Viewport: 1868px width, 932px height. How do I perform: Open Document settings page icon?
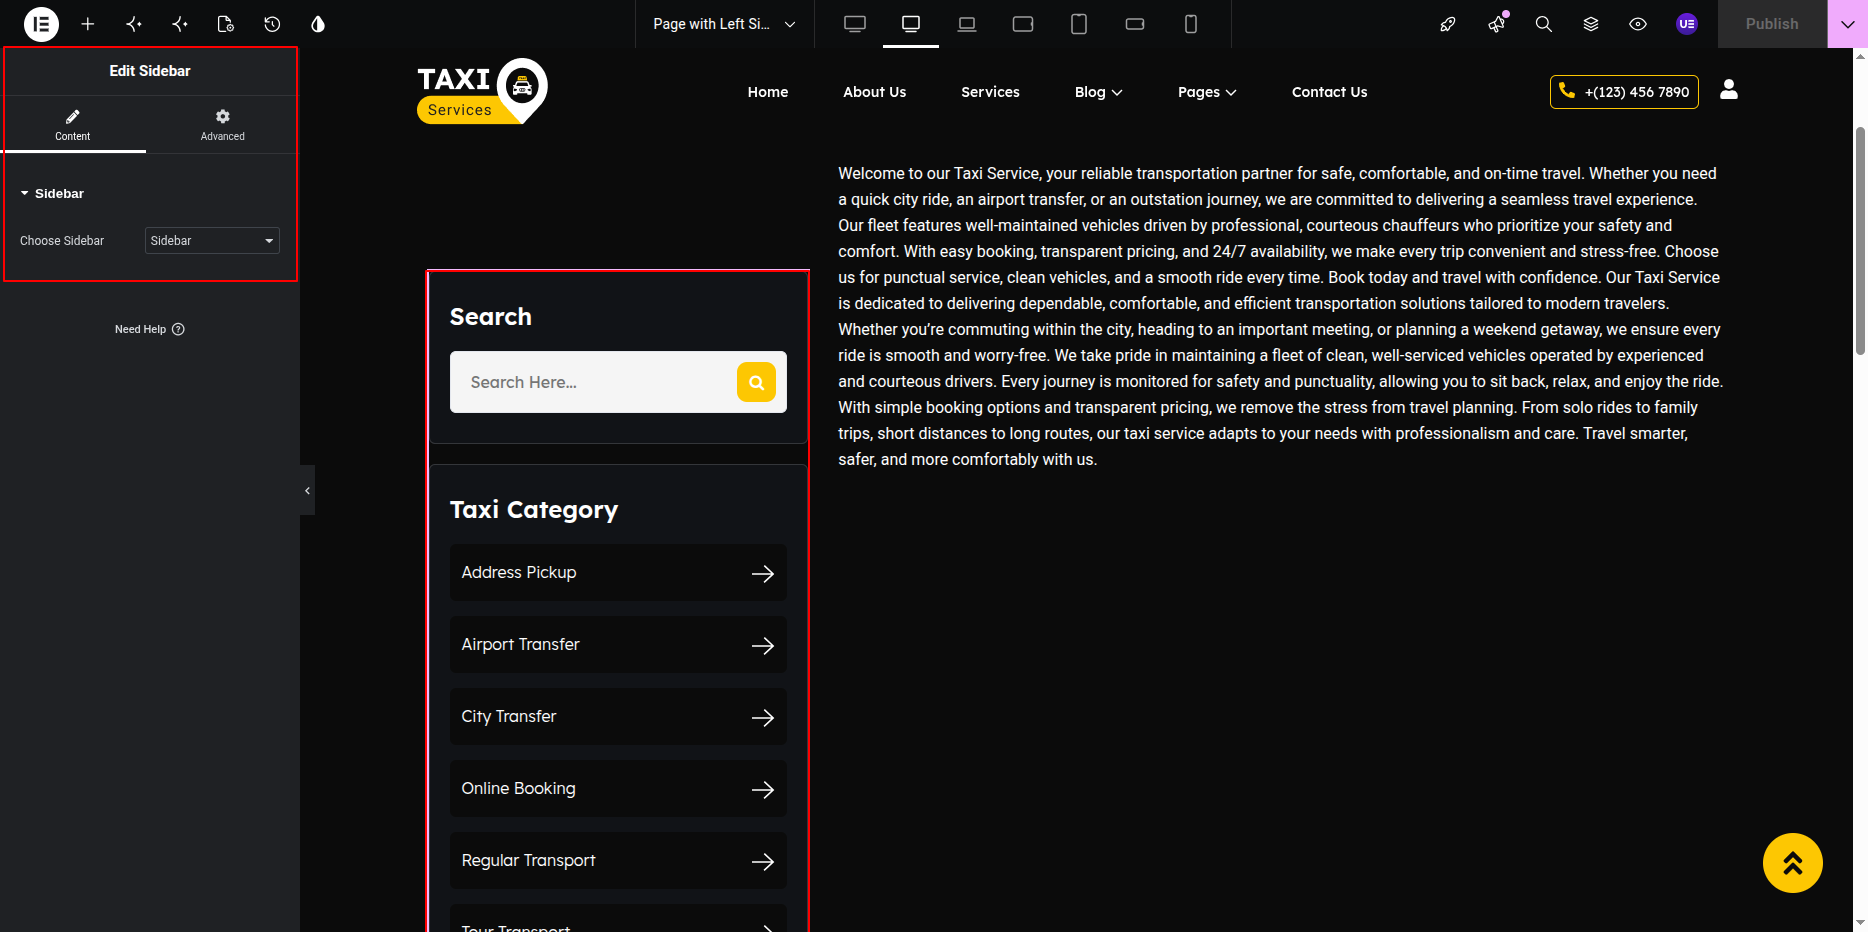tap(226, 24)
